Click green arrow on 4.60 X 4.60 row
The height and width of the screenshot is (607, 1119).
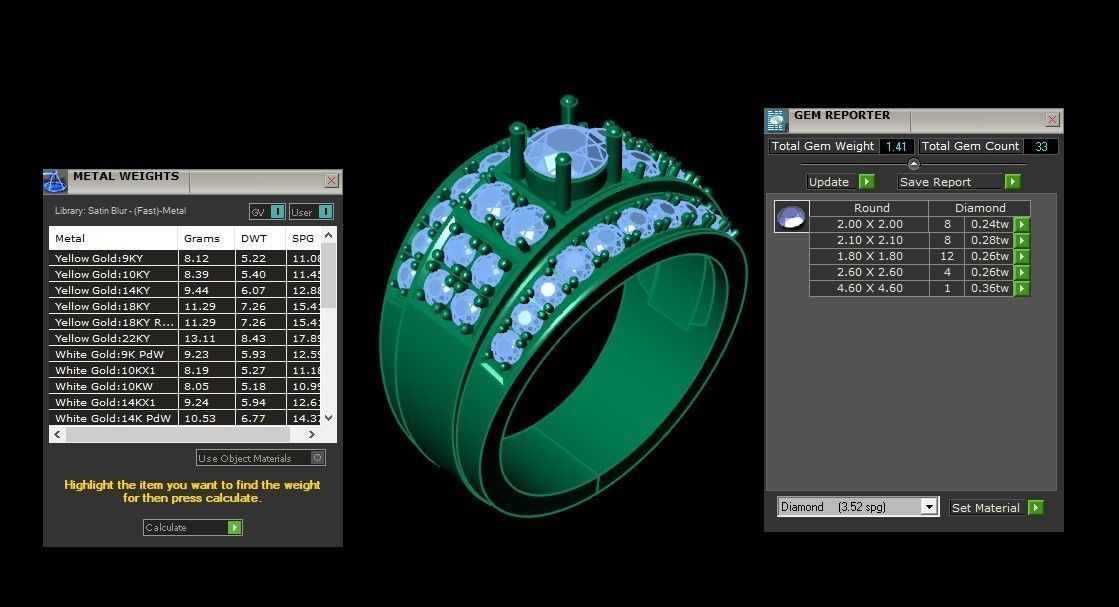[x=1022, y=288]
